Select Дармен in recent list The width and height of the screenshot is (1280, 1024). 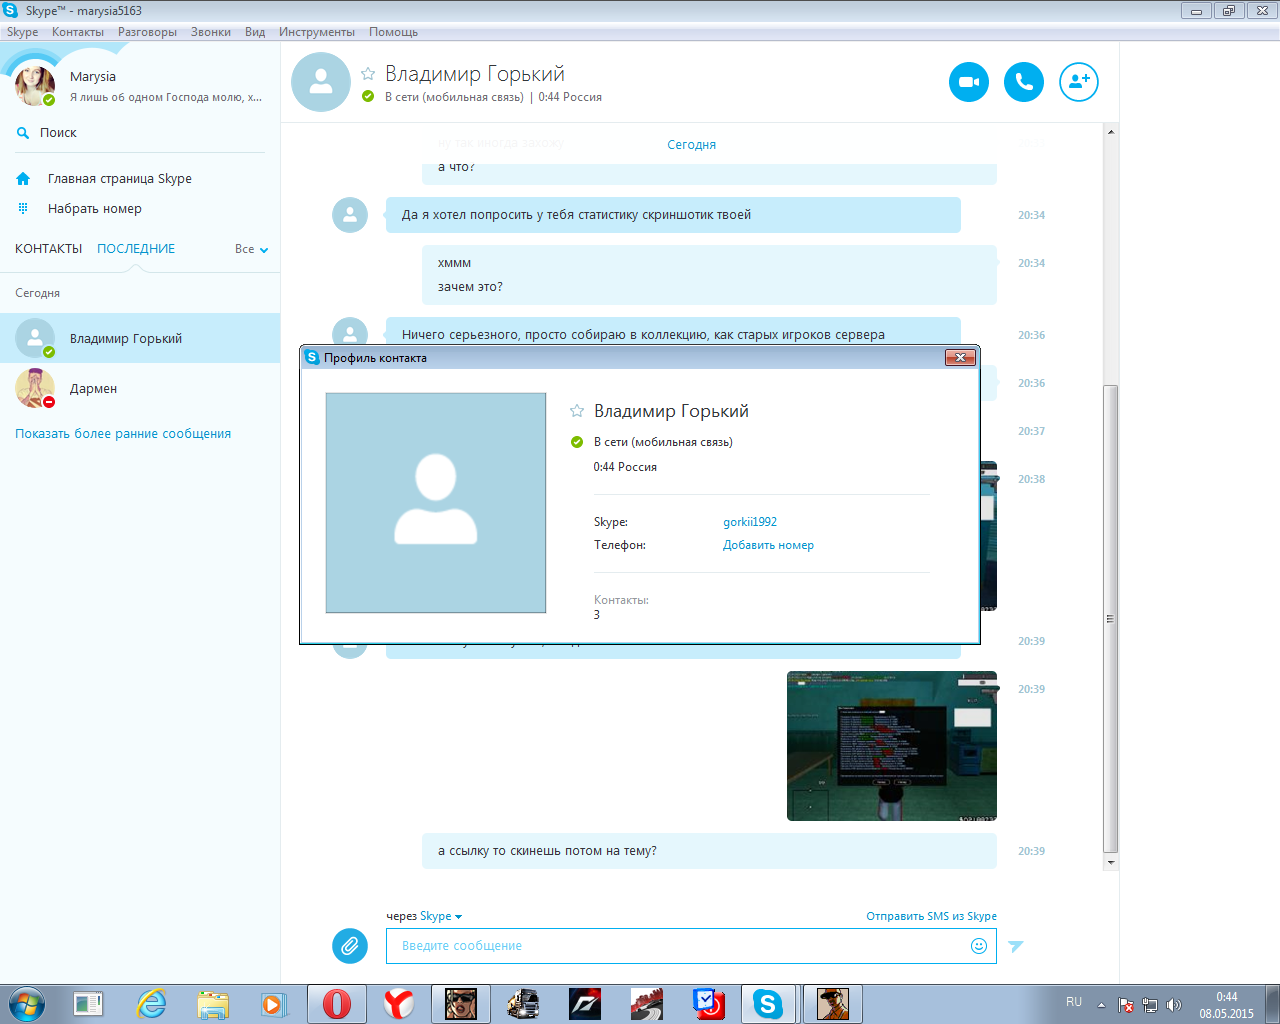point(140,388)
